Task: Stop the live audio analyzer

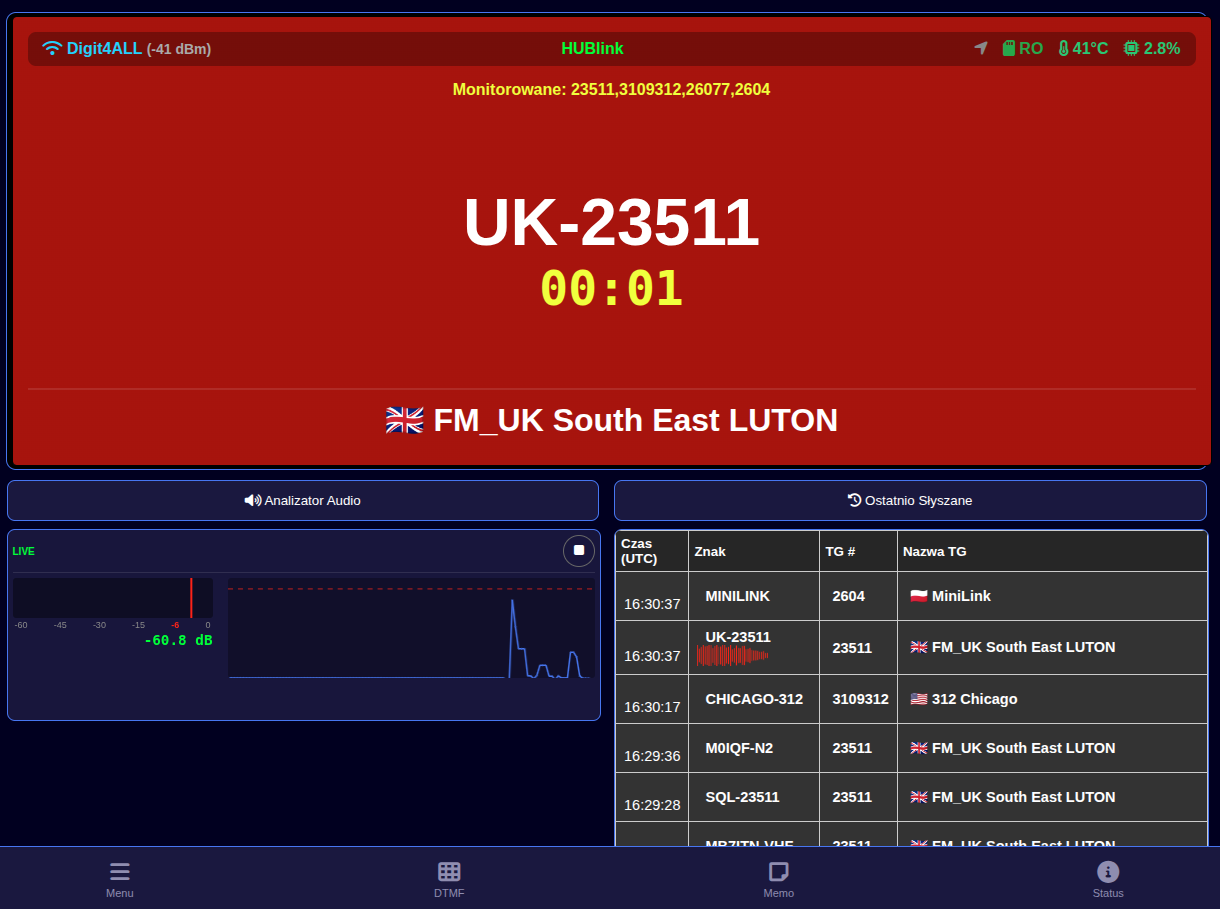Action: point(578,551)
